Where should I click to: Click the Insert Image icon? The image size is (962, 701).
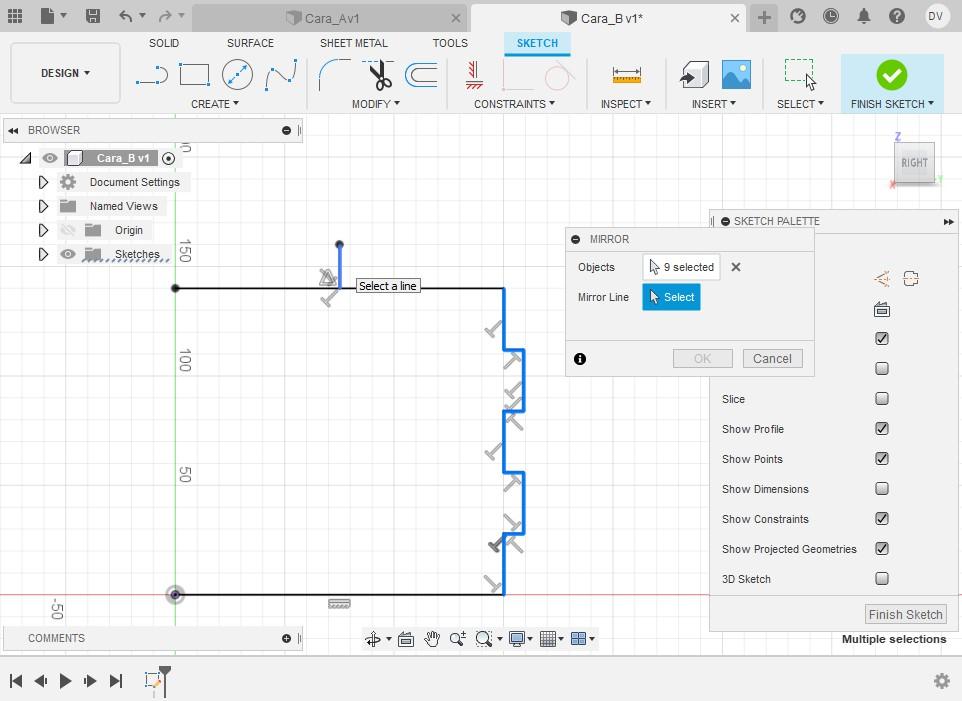point(736,75)
